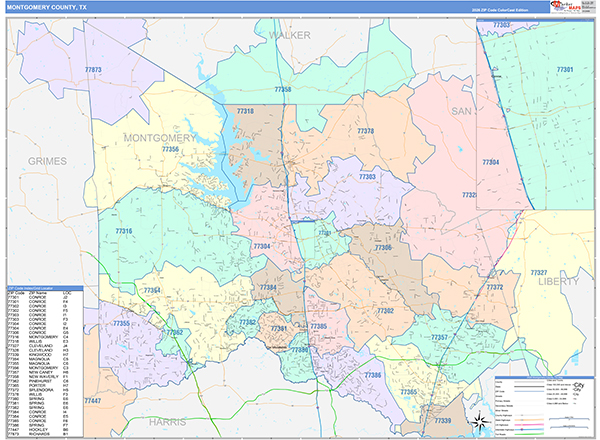Select the 77301 label in inset map
The image size is (600, 440).
point(565,70)
